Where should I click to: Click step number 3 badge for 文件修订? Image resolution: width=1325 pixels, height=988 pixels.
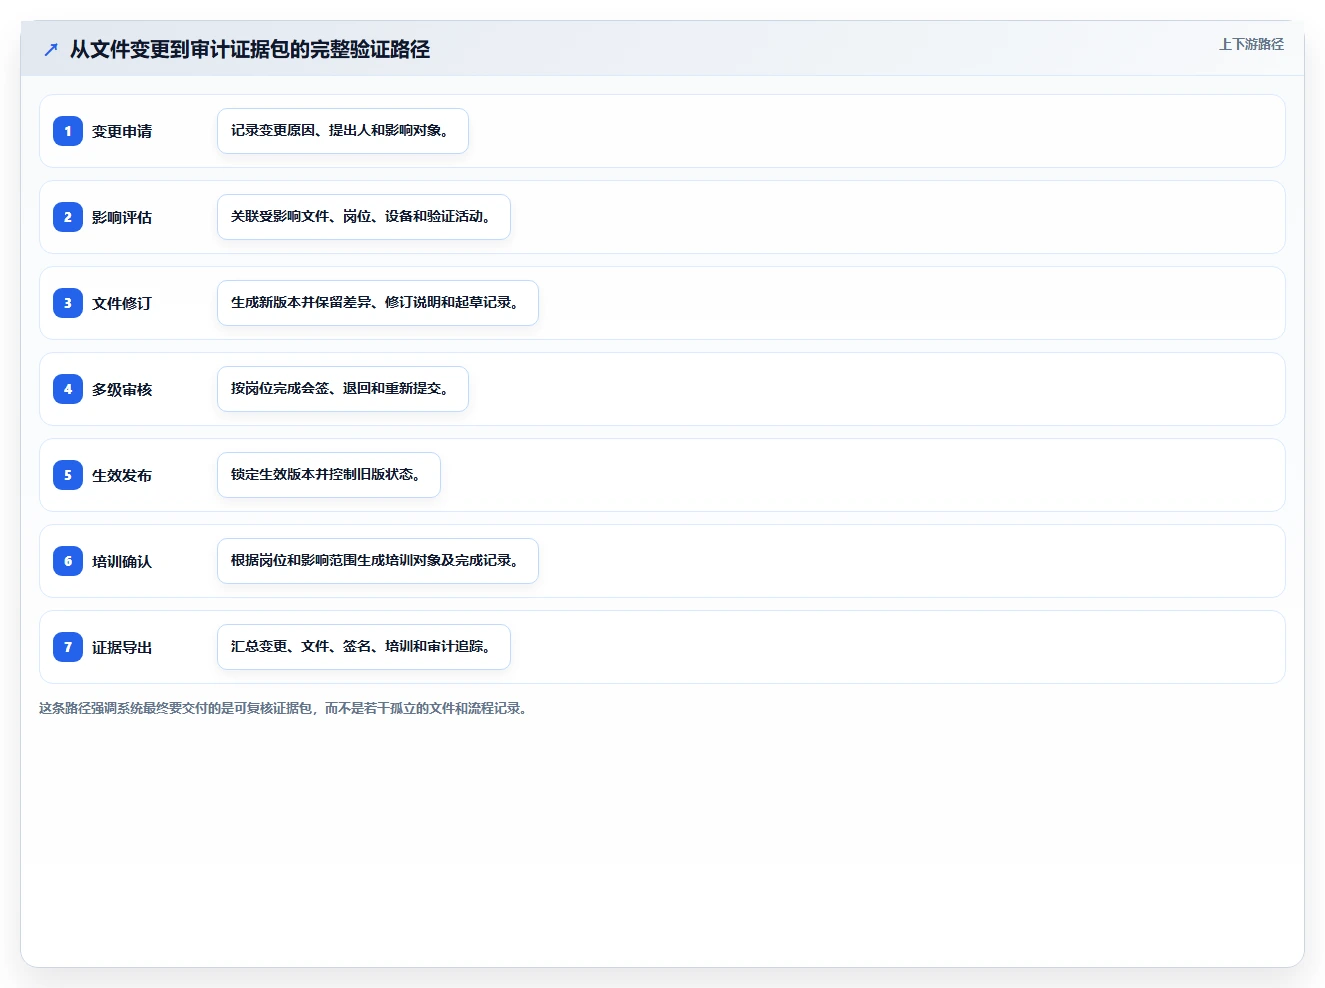coord(68,303)
